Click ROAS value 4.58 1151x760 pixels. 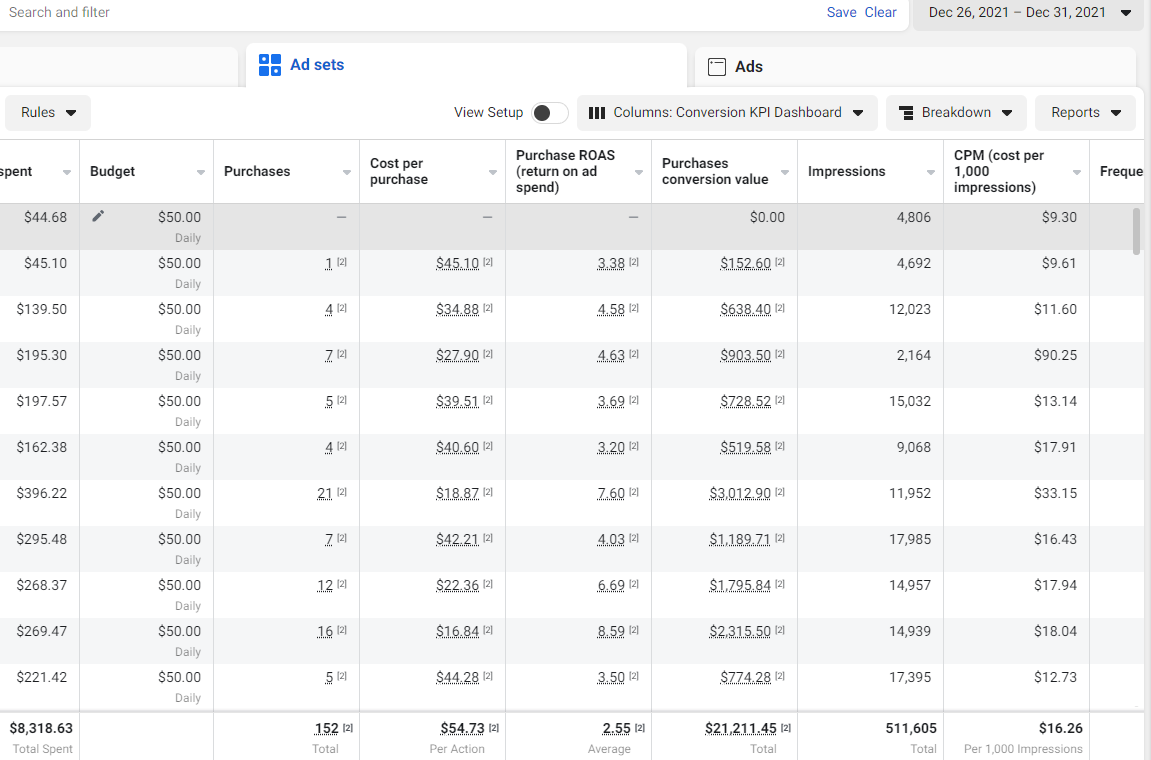pyautogui.click(x=611, y=309)
